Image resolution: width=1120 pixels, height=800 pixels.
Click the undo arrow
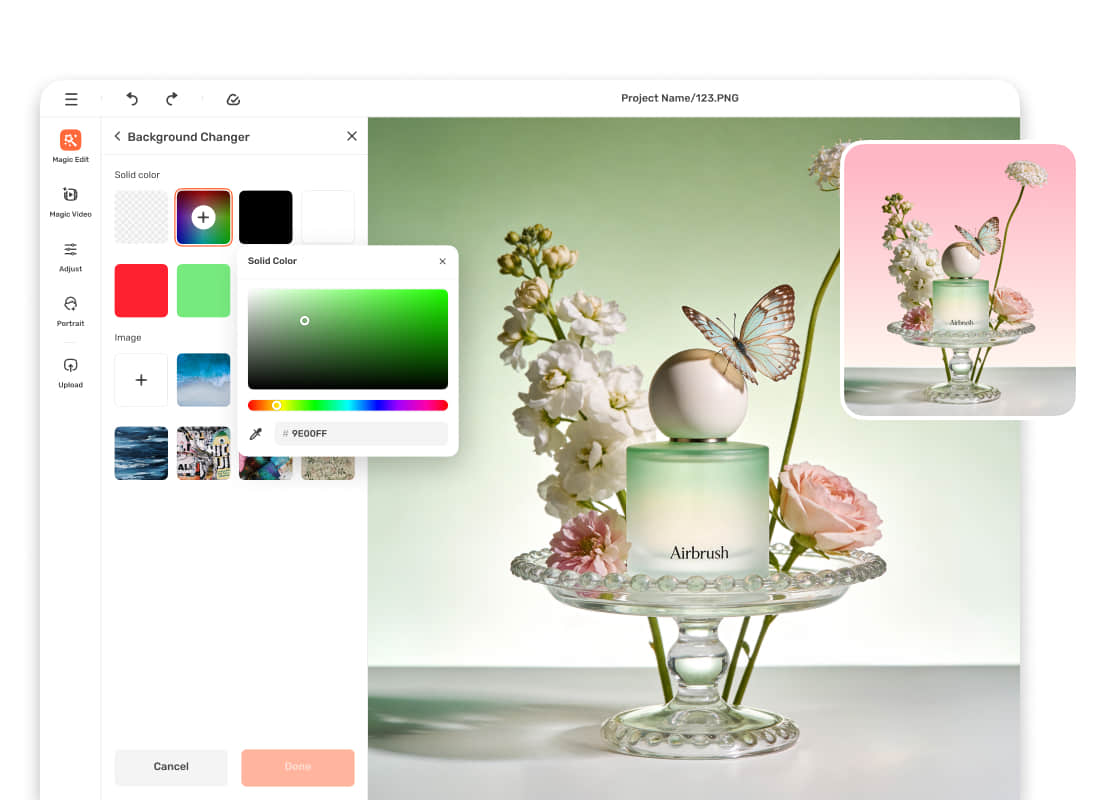(x=132, y=99)
